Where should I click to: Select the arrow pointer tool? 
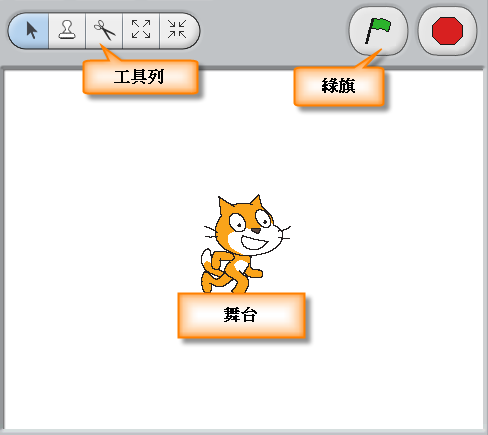pyautogui.click(x=29, y=31)
